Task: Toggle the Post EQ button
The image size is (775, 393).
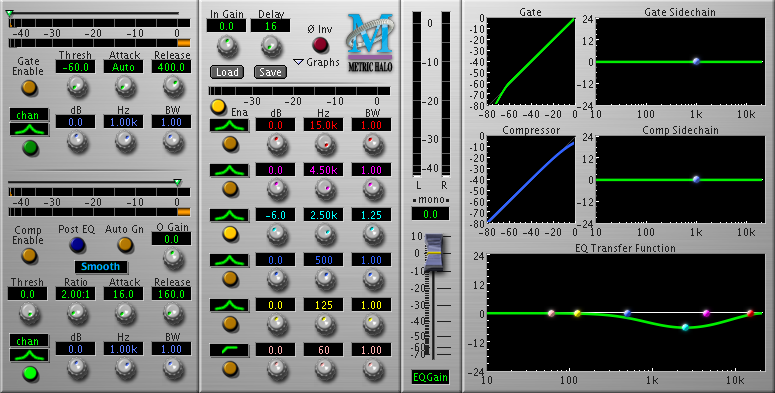Action: point(77,245)
